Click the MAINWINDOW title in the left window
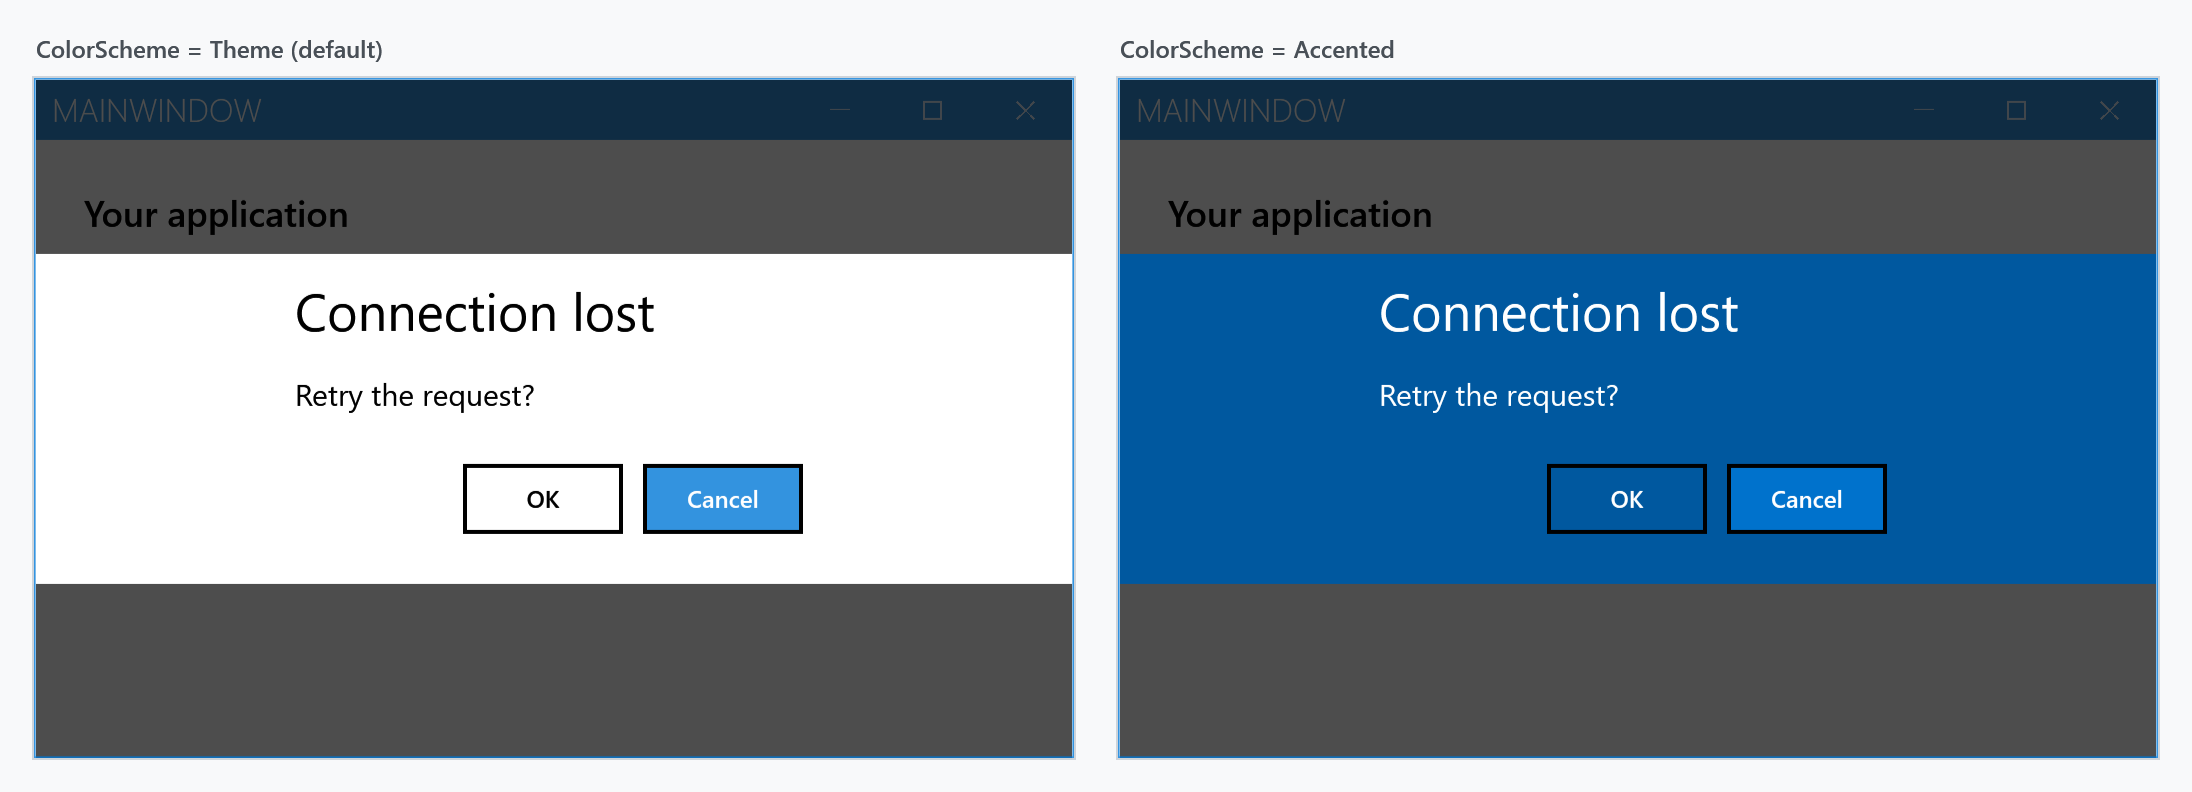2192x792 pixels. 157,111
